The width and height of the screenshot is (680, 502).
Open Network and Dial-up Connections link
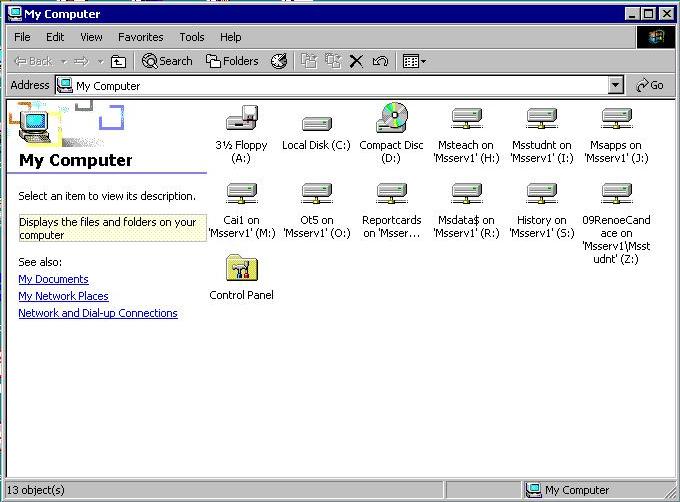pyautogui.click(x=98, y=313)
